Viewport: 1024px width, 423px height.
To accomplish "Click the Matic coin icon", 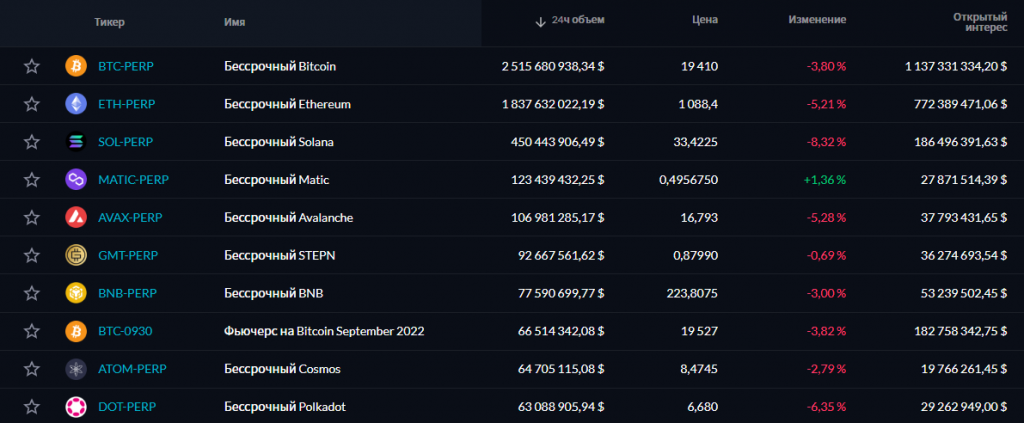I will pos(76,180).
